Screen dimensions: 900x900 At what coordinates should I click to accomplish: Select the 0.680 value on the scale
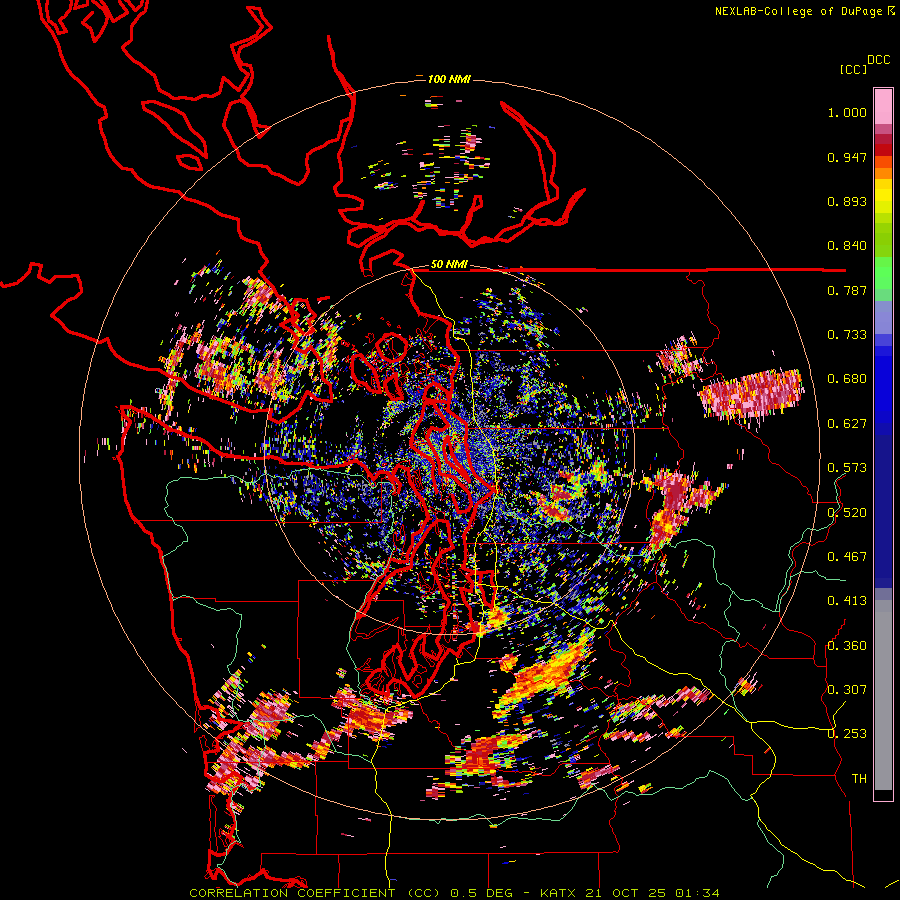[x=847, y=379]
